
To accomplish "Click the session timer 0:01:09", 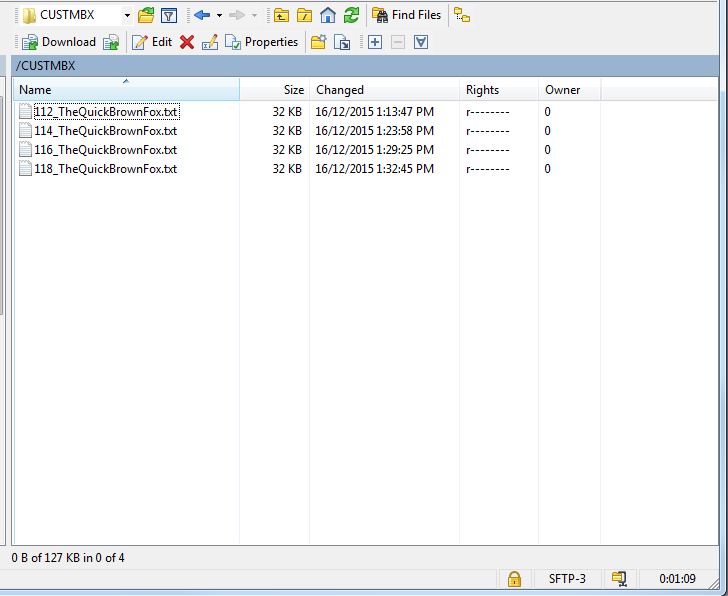I will 677,579.
